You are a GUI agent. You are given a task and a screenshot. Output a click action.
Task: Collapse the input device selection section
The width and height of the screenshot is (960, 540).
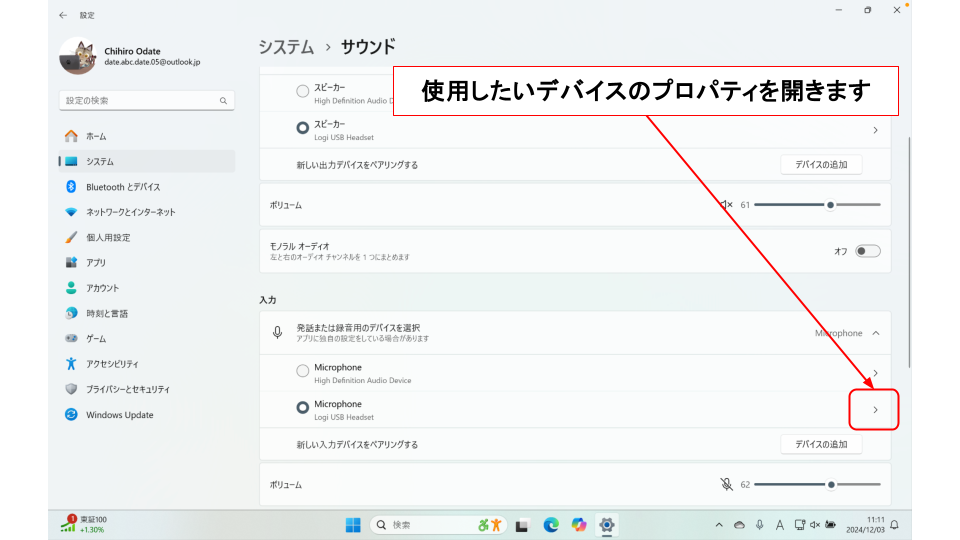click(x=876, y=333)
